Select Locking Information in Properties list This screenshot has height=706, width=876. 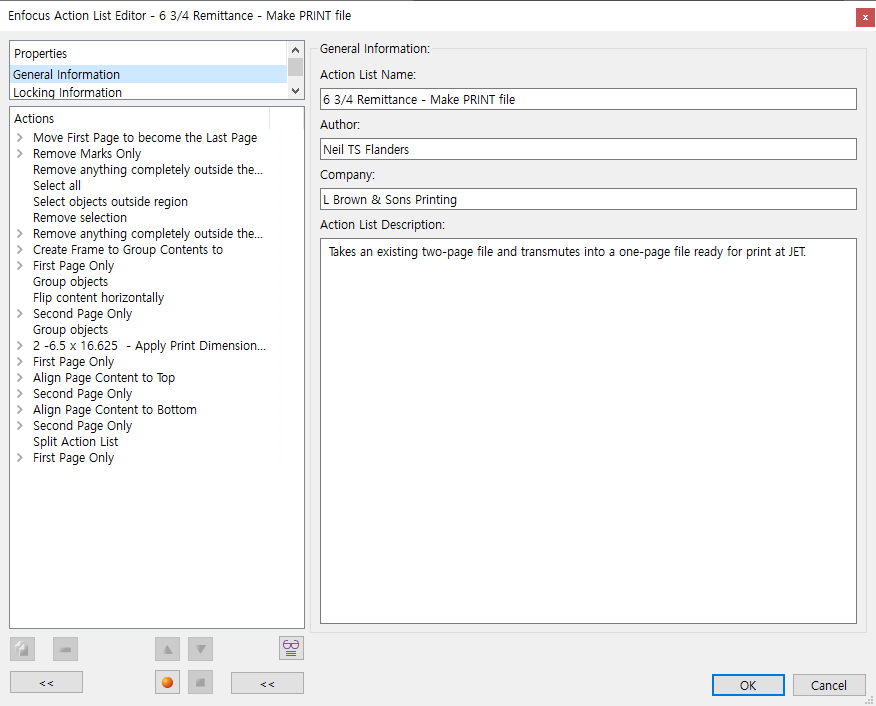[68, 93]
